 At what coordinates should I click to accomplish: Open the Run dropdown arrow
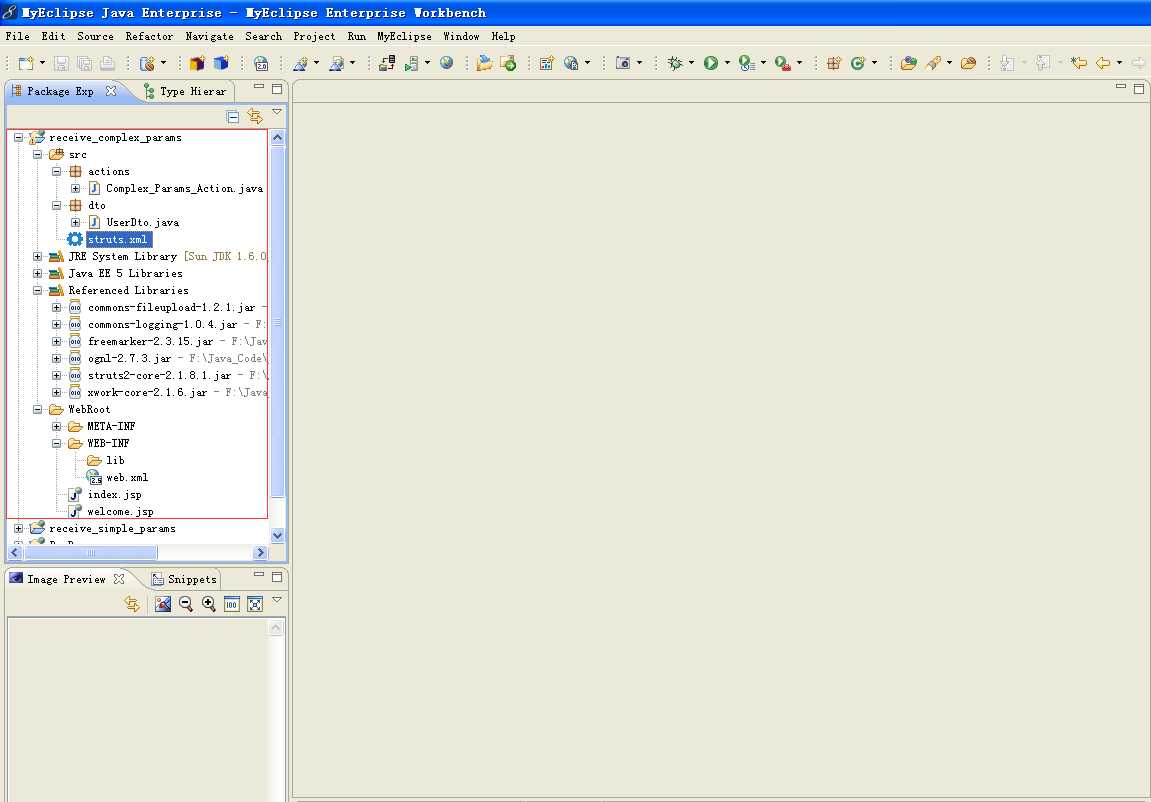727,63
